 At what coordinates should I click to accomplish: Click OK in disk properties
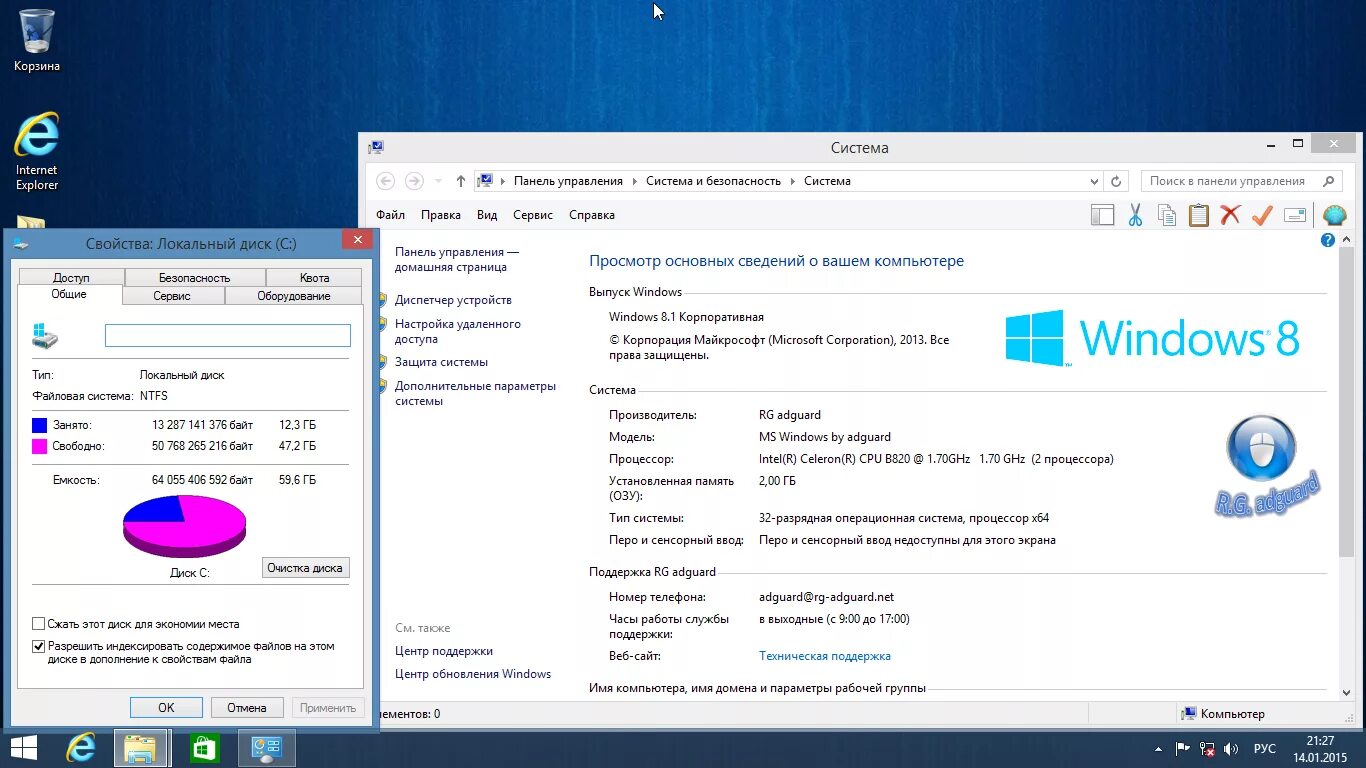(x=166, y=707)
